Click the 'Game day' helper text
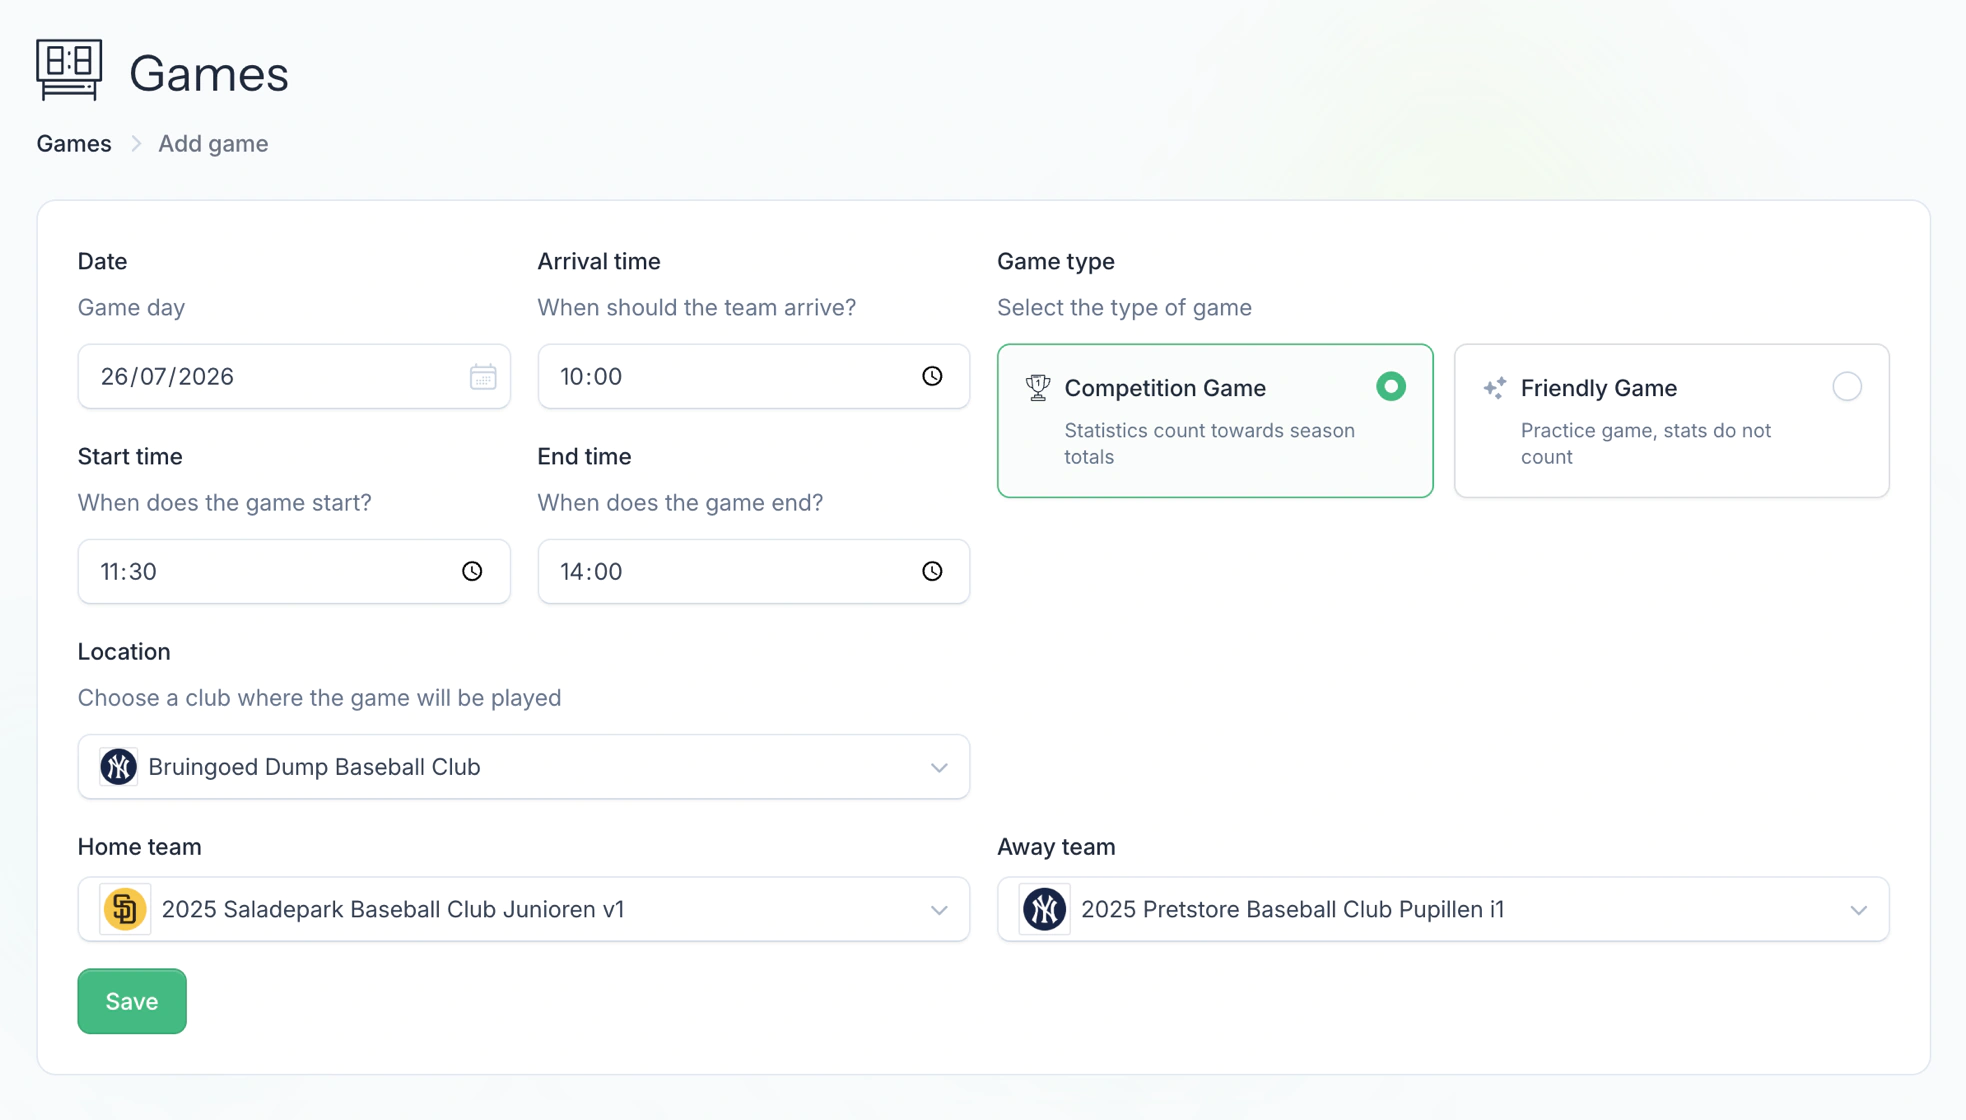1966x1120 pixels. pyautogui.click(x=131, y=307)
